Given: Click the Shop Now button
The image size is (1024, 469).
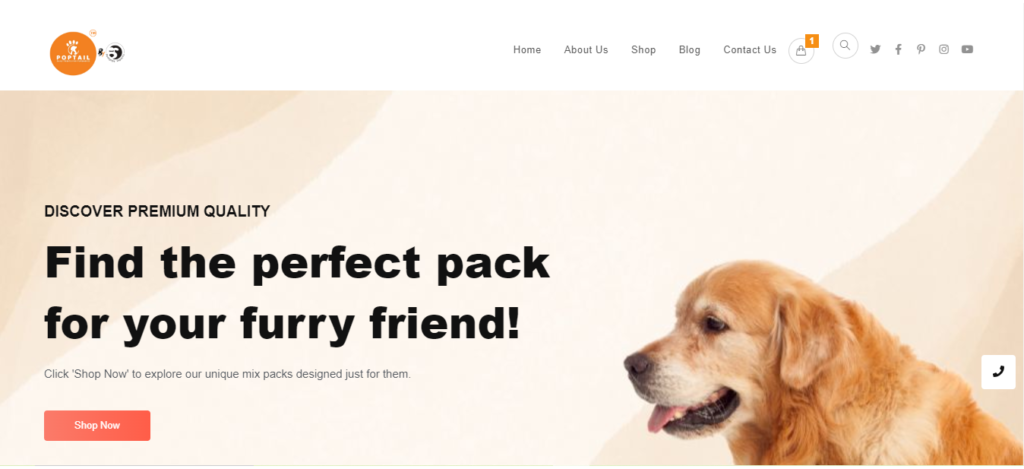Looking at the screenshot, I should pyautogui.click(x=97, y=426).
